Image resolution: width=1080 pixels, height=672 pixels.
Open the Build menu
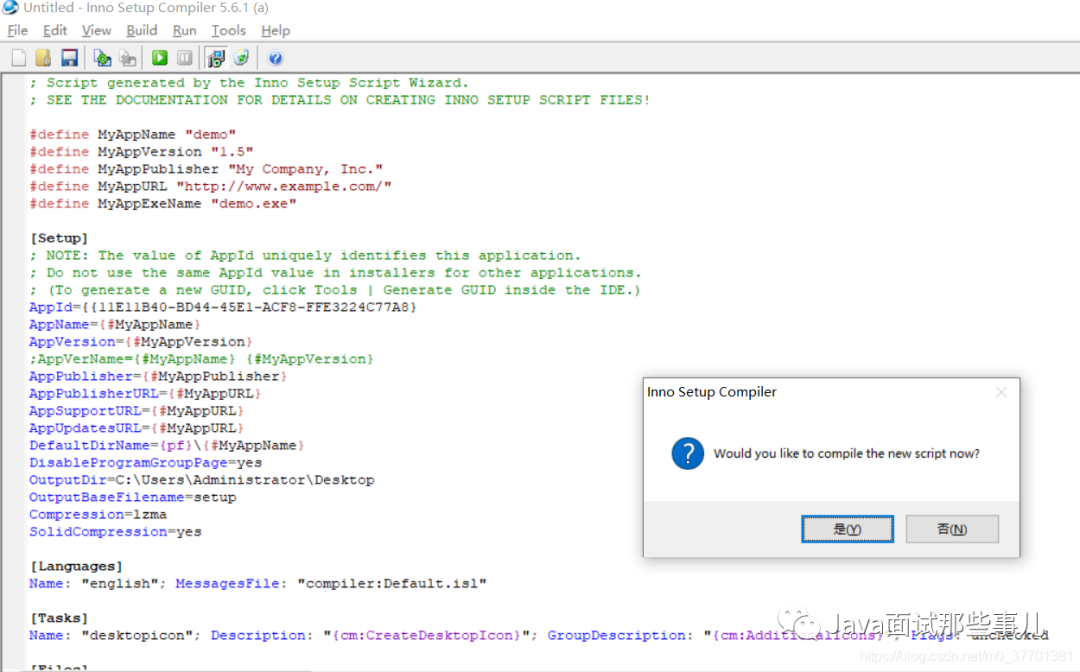pos(142,30)
